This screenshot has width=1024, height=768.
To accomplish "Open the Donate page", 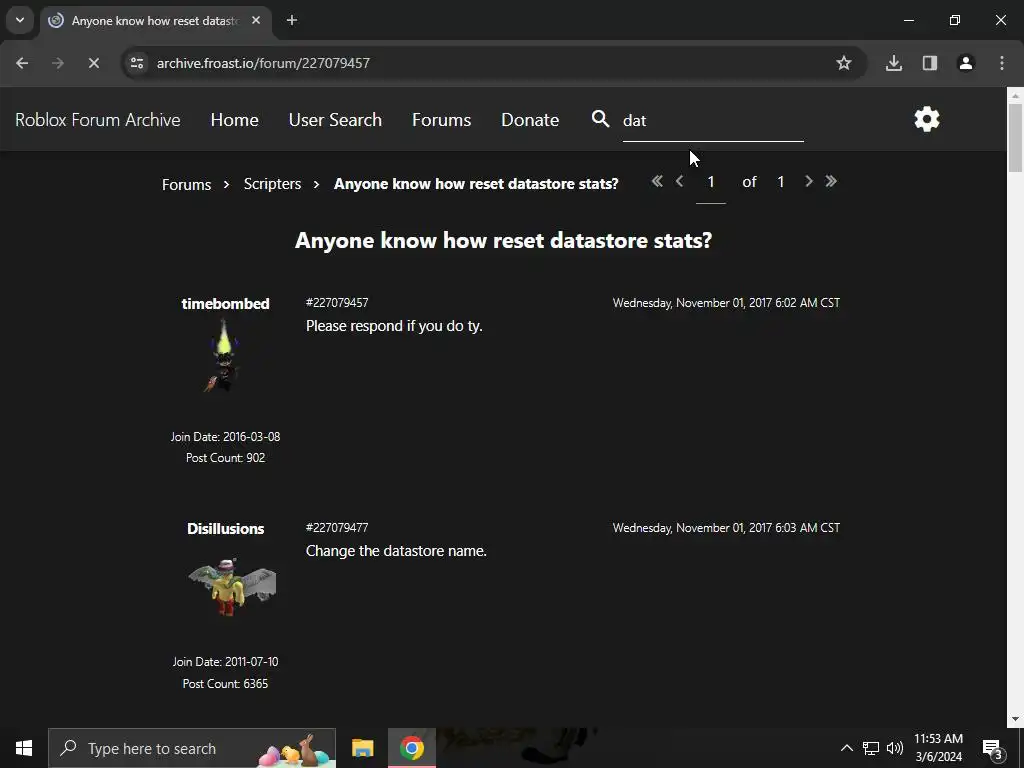I will pyautogui.click(x=530, y=120).
